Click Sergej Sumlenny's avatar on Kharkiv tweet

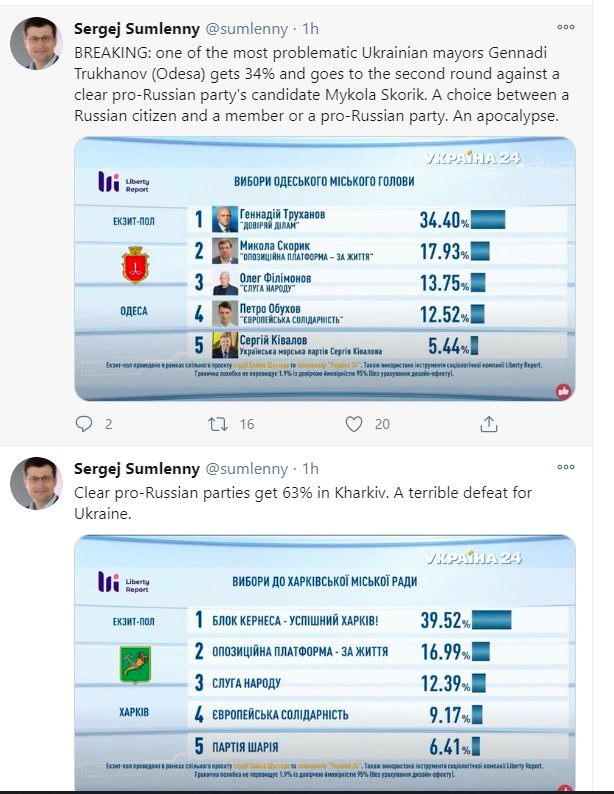pos(37,484)
